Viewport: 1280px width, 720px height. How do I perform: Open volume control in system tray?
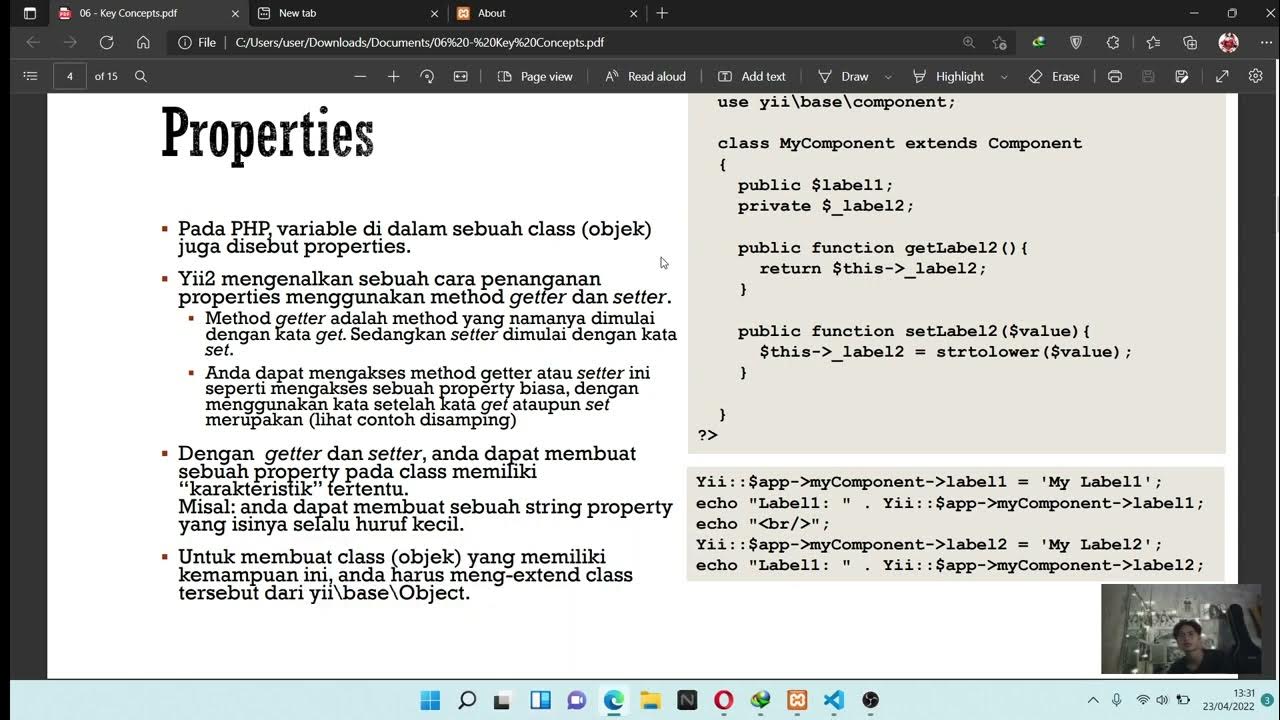(x=1162, y=700)
